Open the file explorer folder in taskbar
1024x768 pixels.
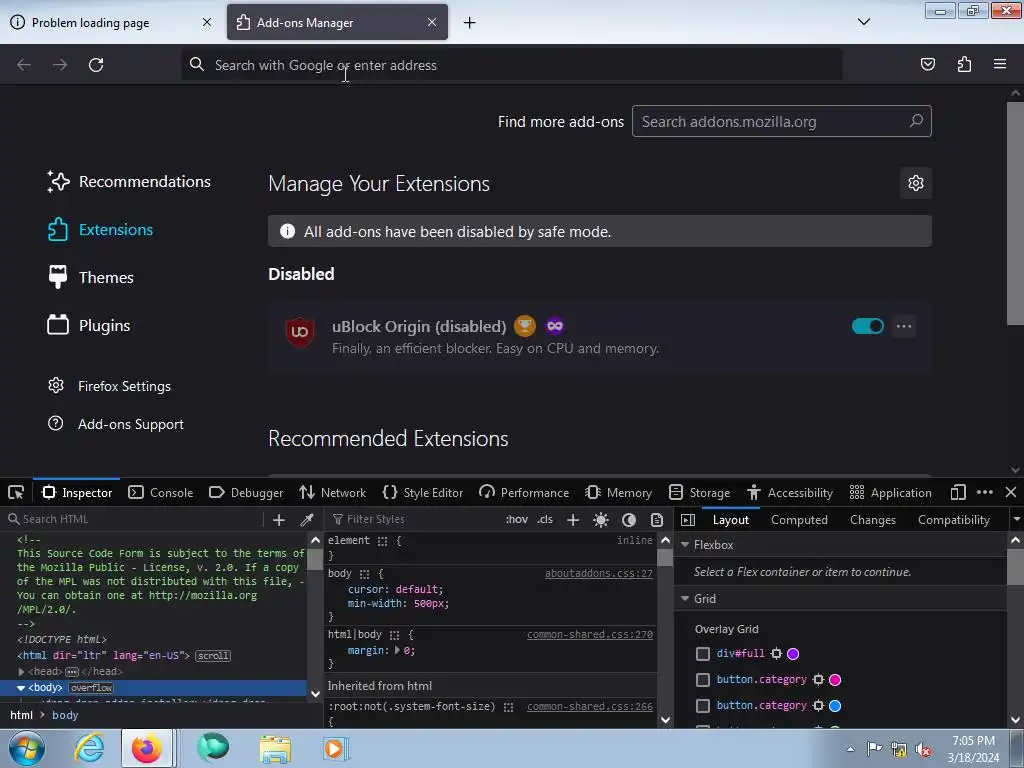pyautogui.click(x=275, y=748)
